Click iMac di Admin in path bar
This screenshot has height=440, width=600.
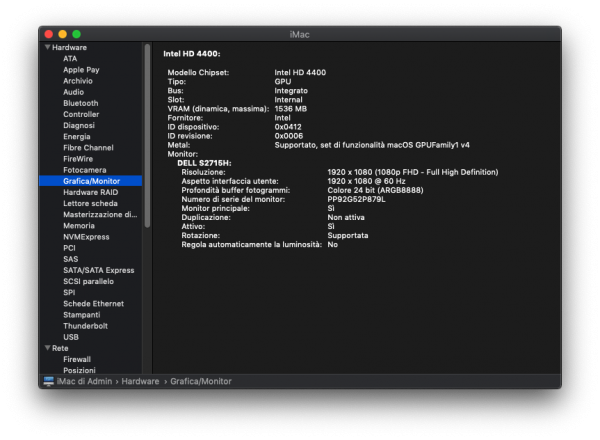(x=85, y=382)
